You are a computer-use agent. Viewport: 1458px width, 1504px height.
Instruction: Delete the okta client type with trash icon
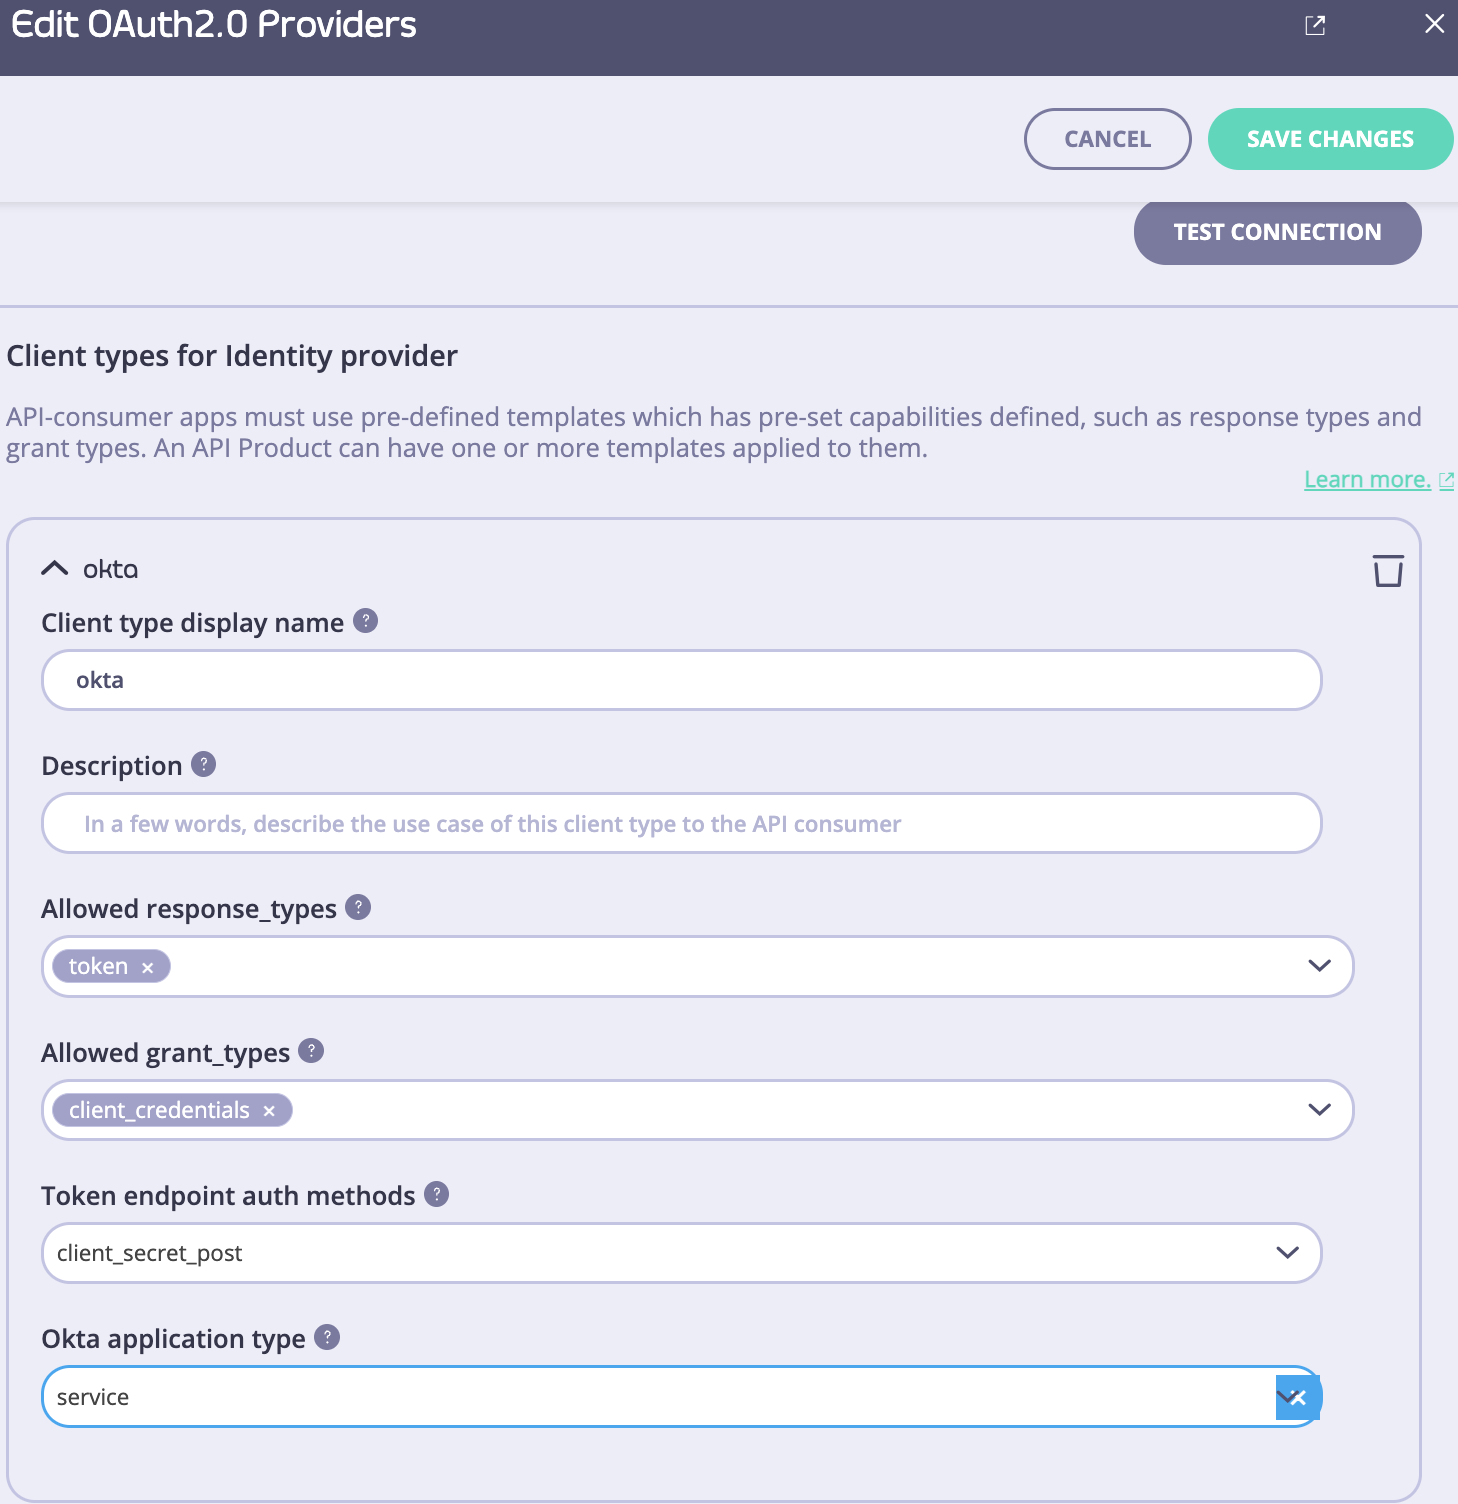click(x=1388, y=570)
